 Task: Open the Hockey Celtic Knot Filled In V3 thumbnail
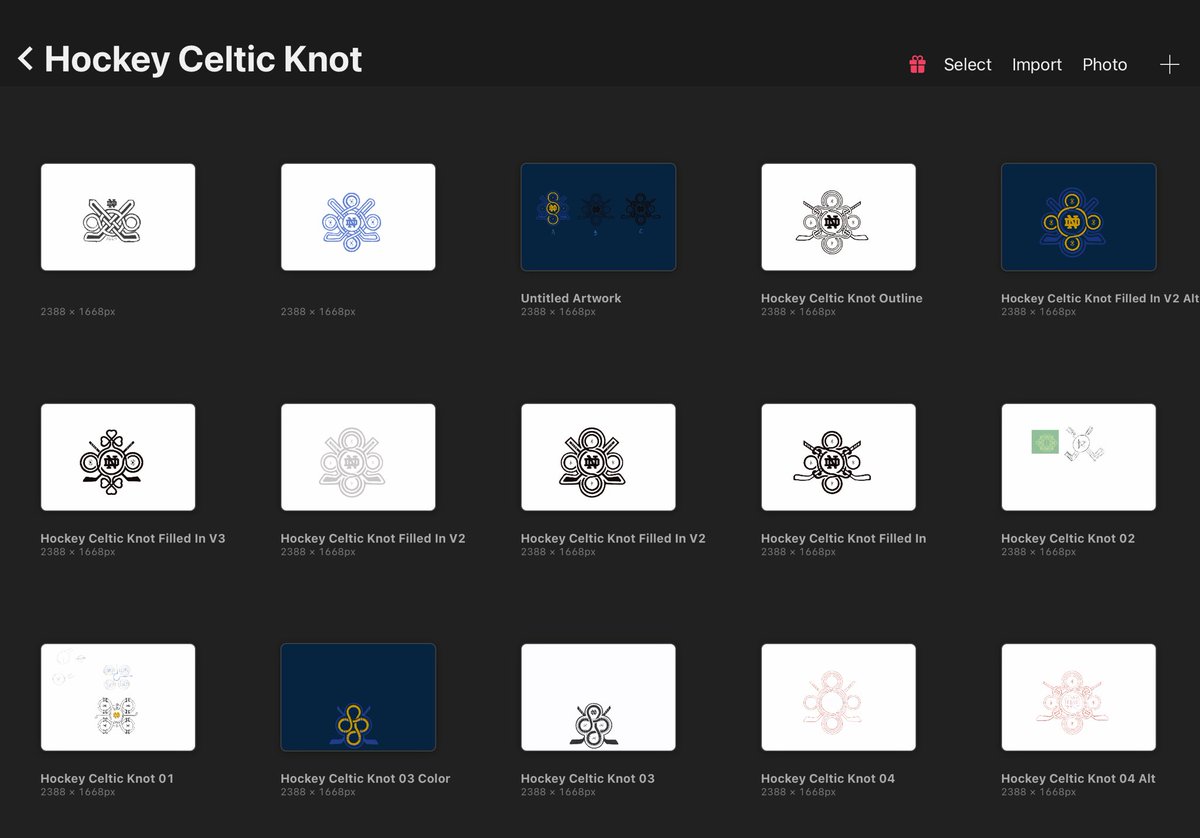118,457
